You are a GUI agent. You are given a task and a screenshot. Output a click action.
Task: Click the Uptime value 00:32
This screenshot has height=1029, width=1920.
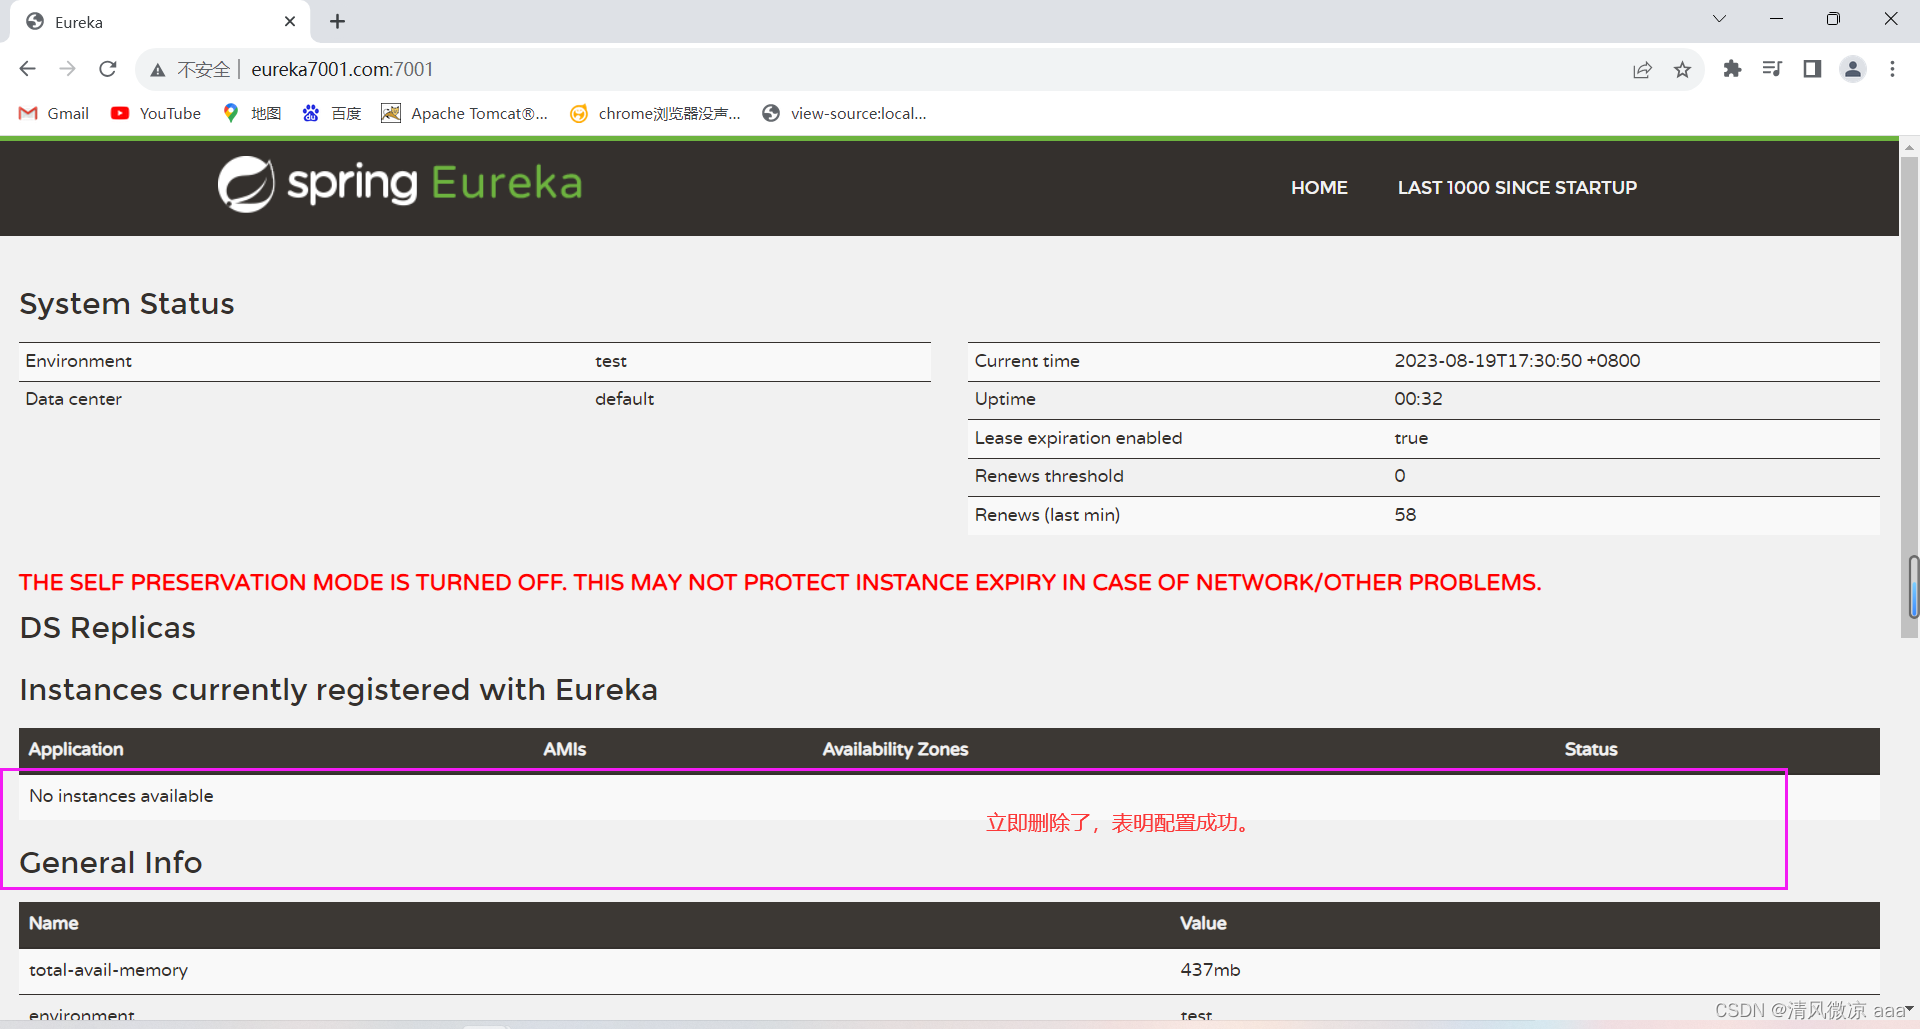point(1418,399)
